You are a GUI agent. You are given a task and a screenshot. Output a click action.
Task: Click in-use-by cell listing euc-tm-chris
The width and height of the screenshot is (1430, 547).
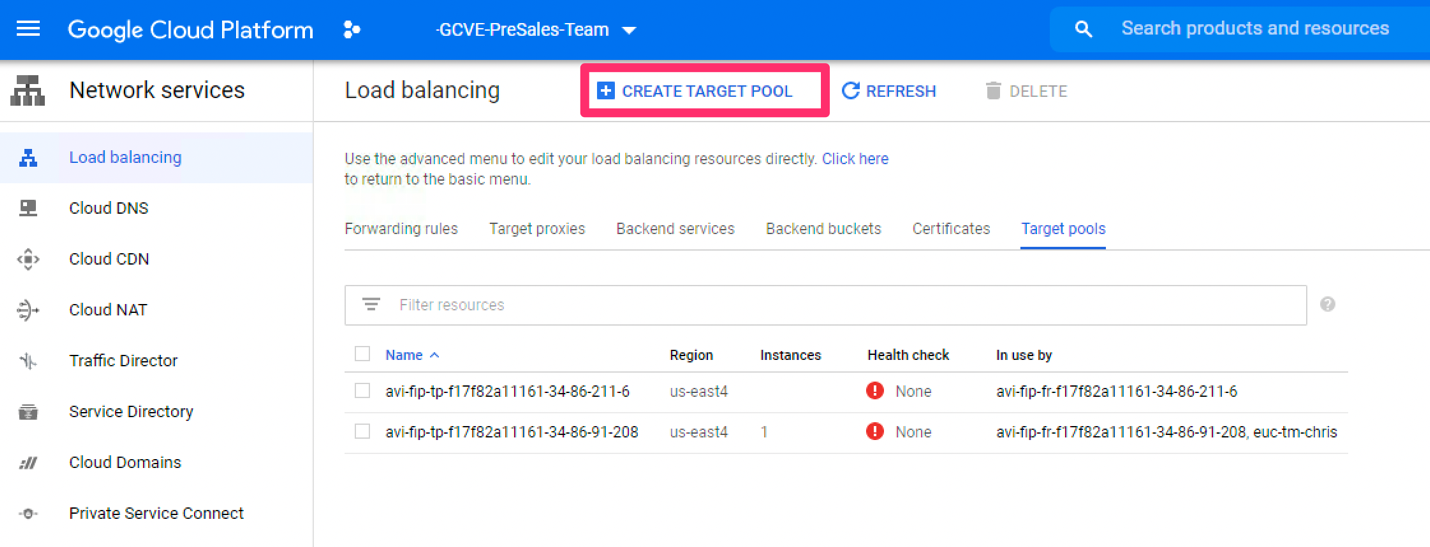(x=1167, y=432)
